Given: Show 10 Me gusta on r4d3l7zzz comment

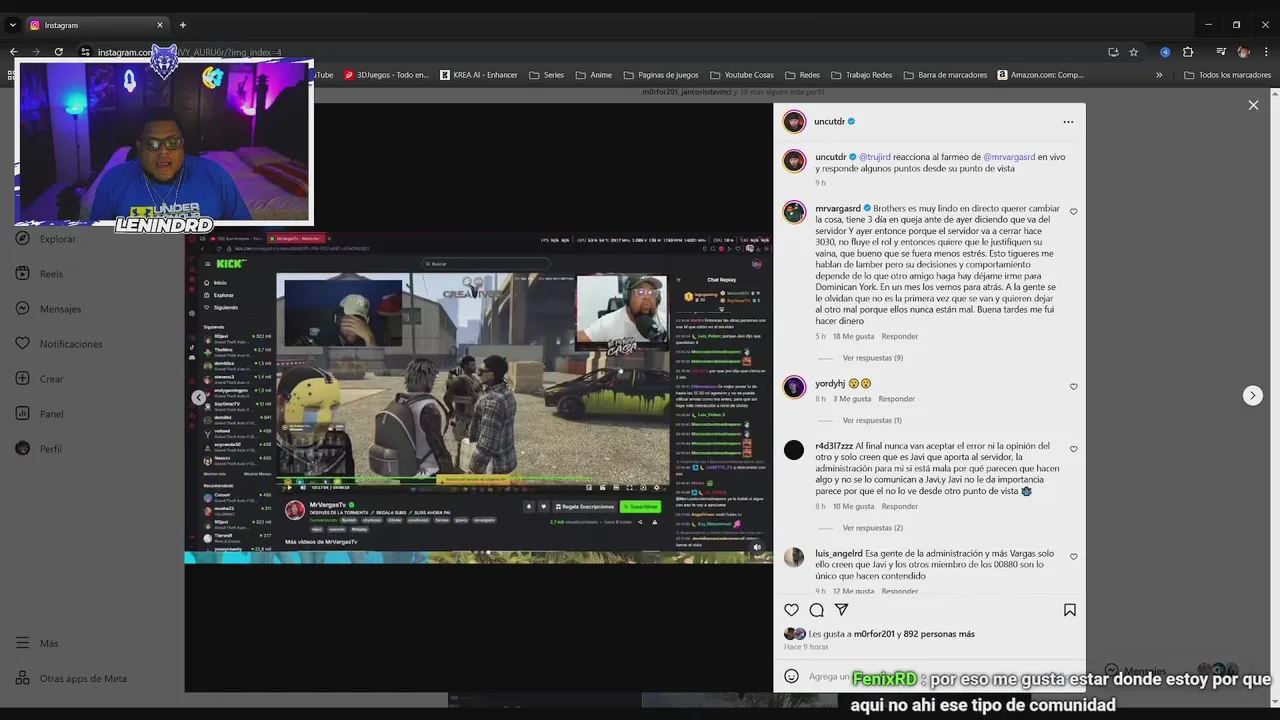Looking at the screenshot, I should point(853,507).
